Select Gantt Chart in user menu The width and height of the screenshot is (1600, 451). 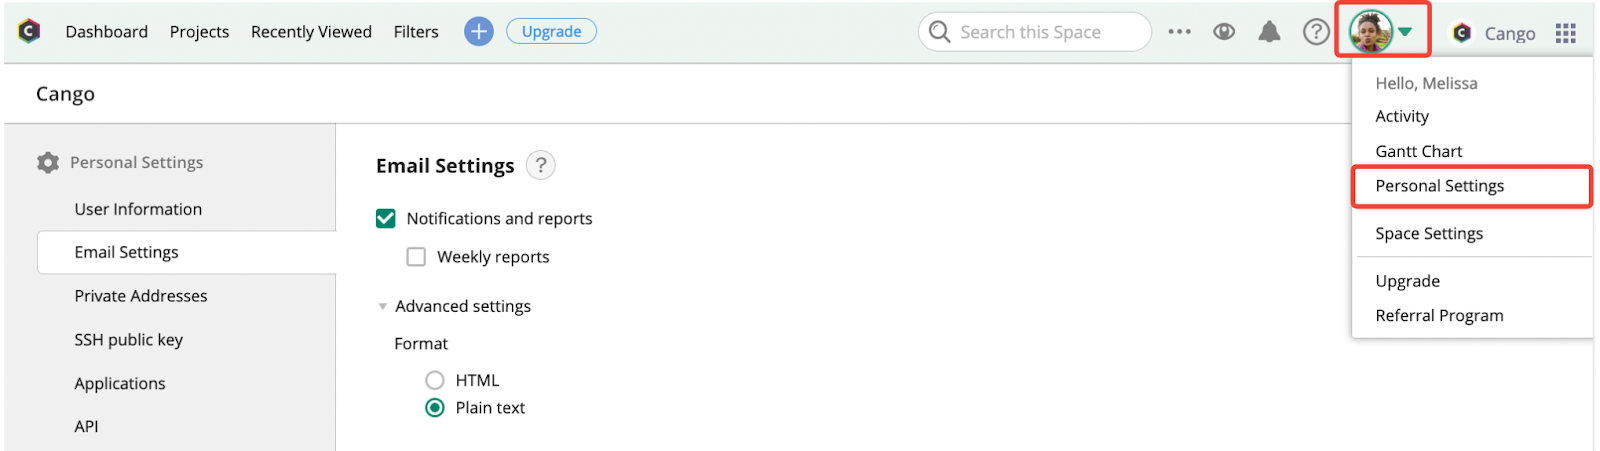pos(1419,151)
